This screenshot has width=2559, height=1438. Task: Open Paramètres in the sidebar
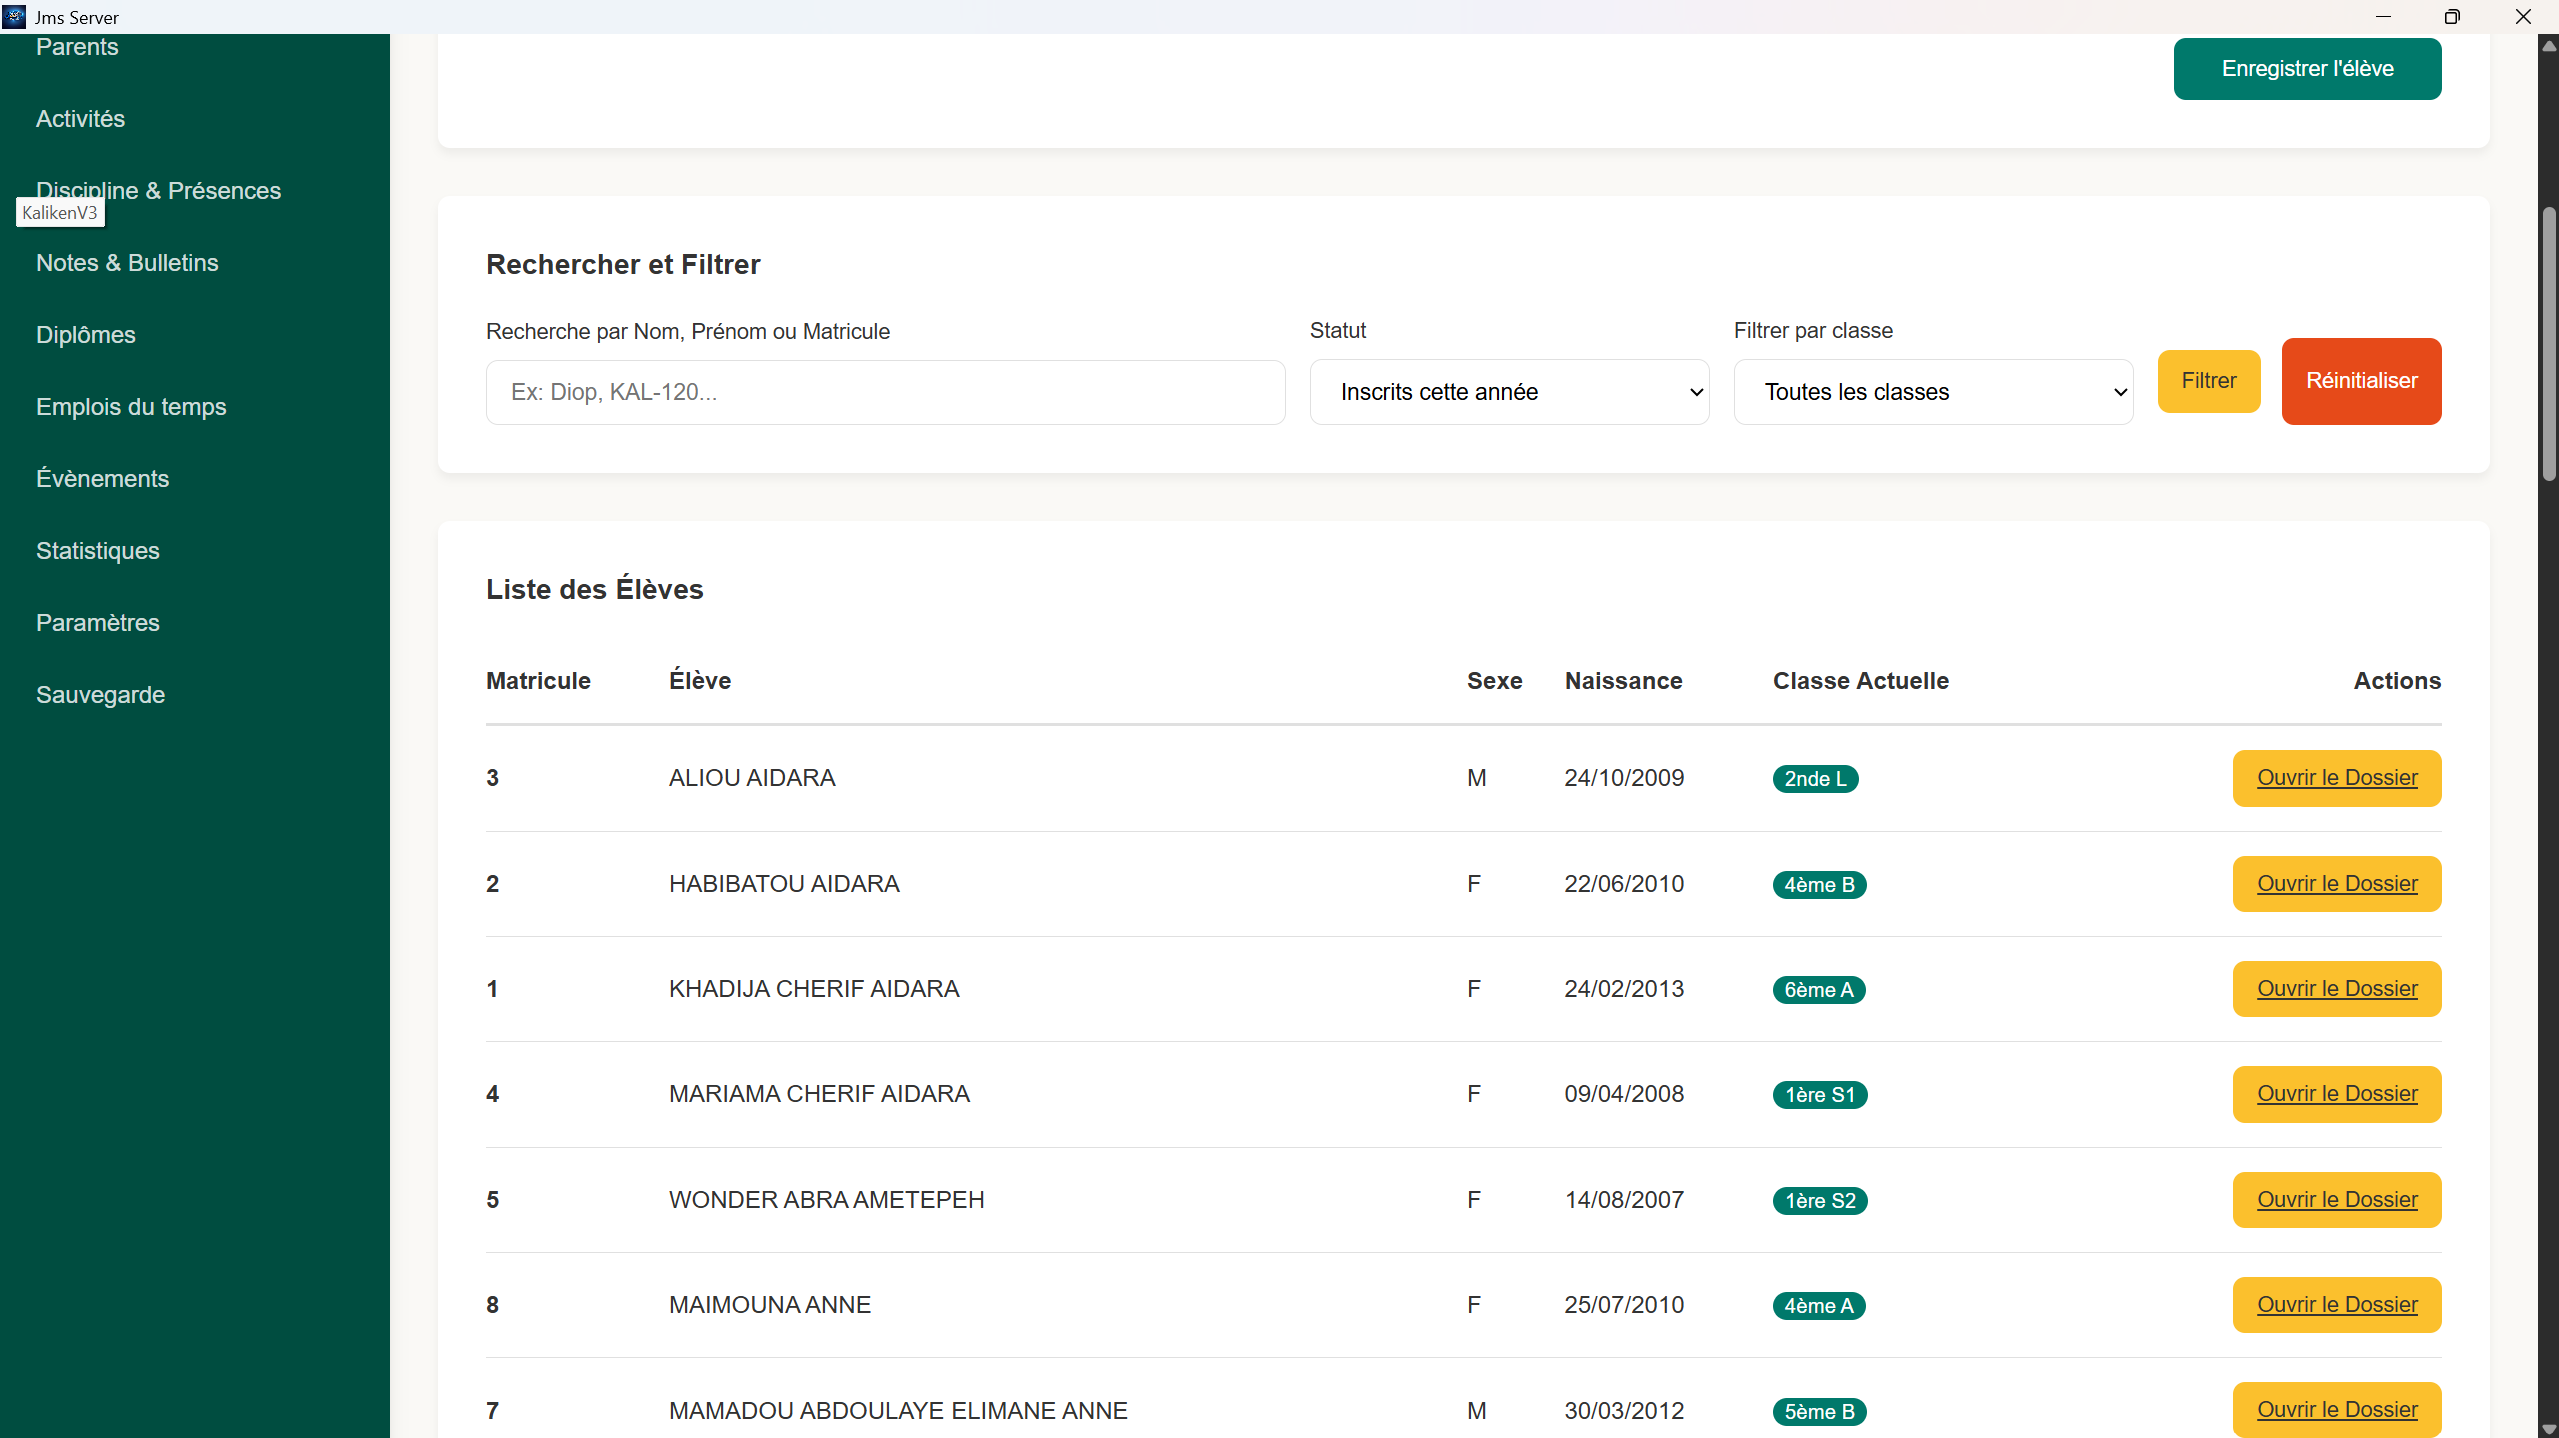pos(98,623)
